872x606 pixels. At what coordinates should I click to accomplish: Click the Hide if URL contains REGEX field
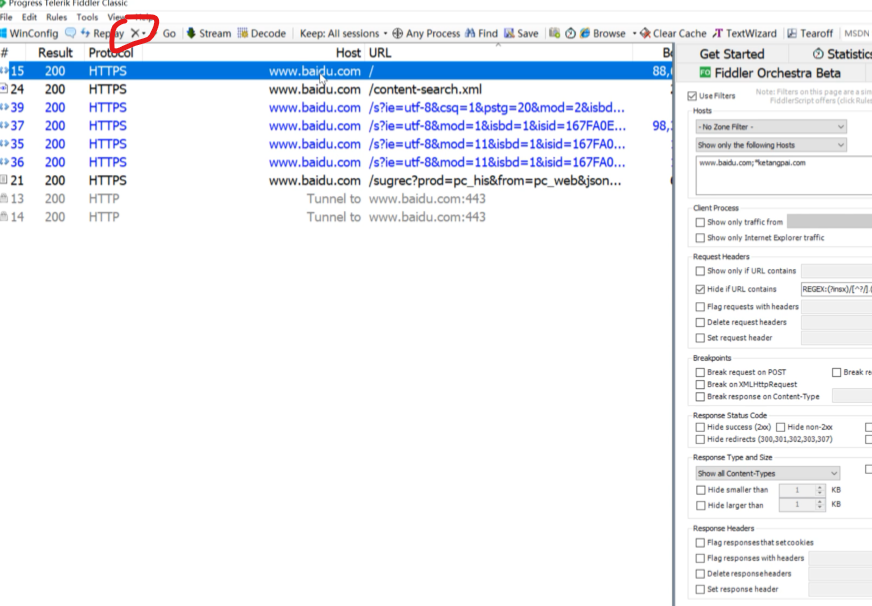click(836, 289)
